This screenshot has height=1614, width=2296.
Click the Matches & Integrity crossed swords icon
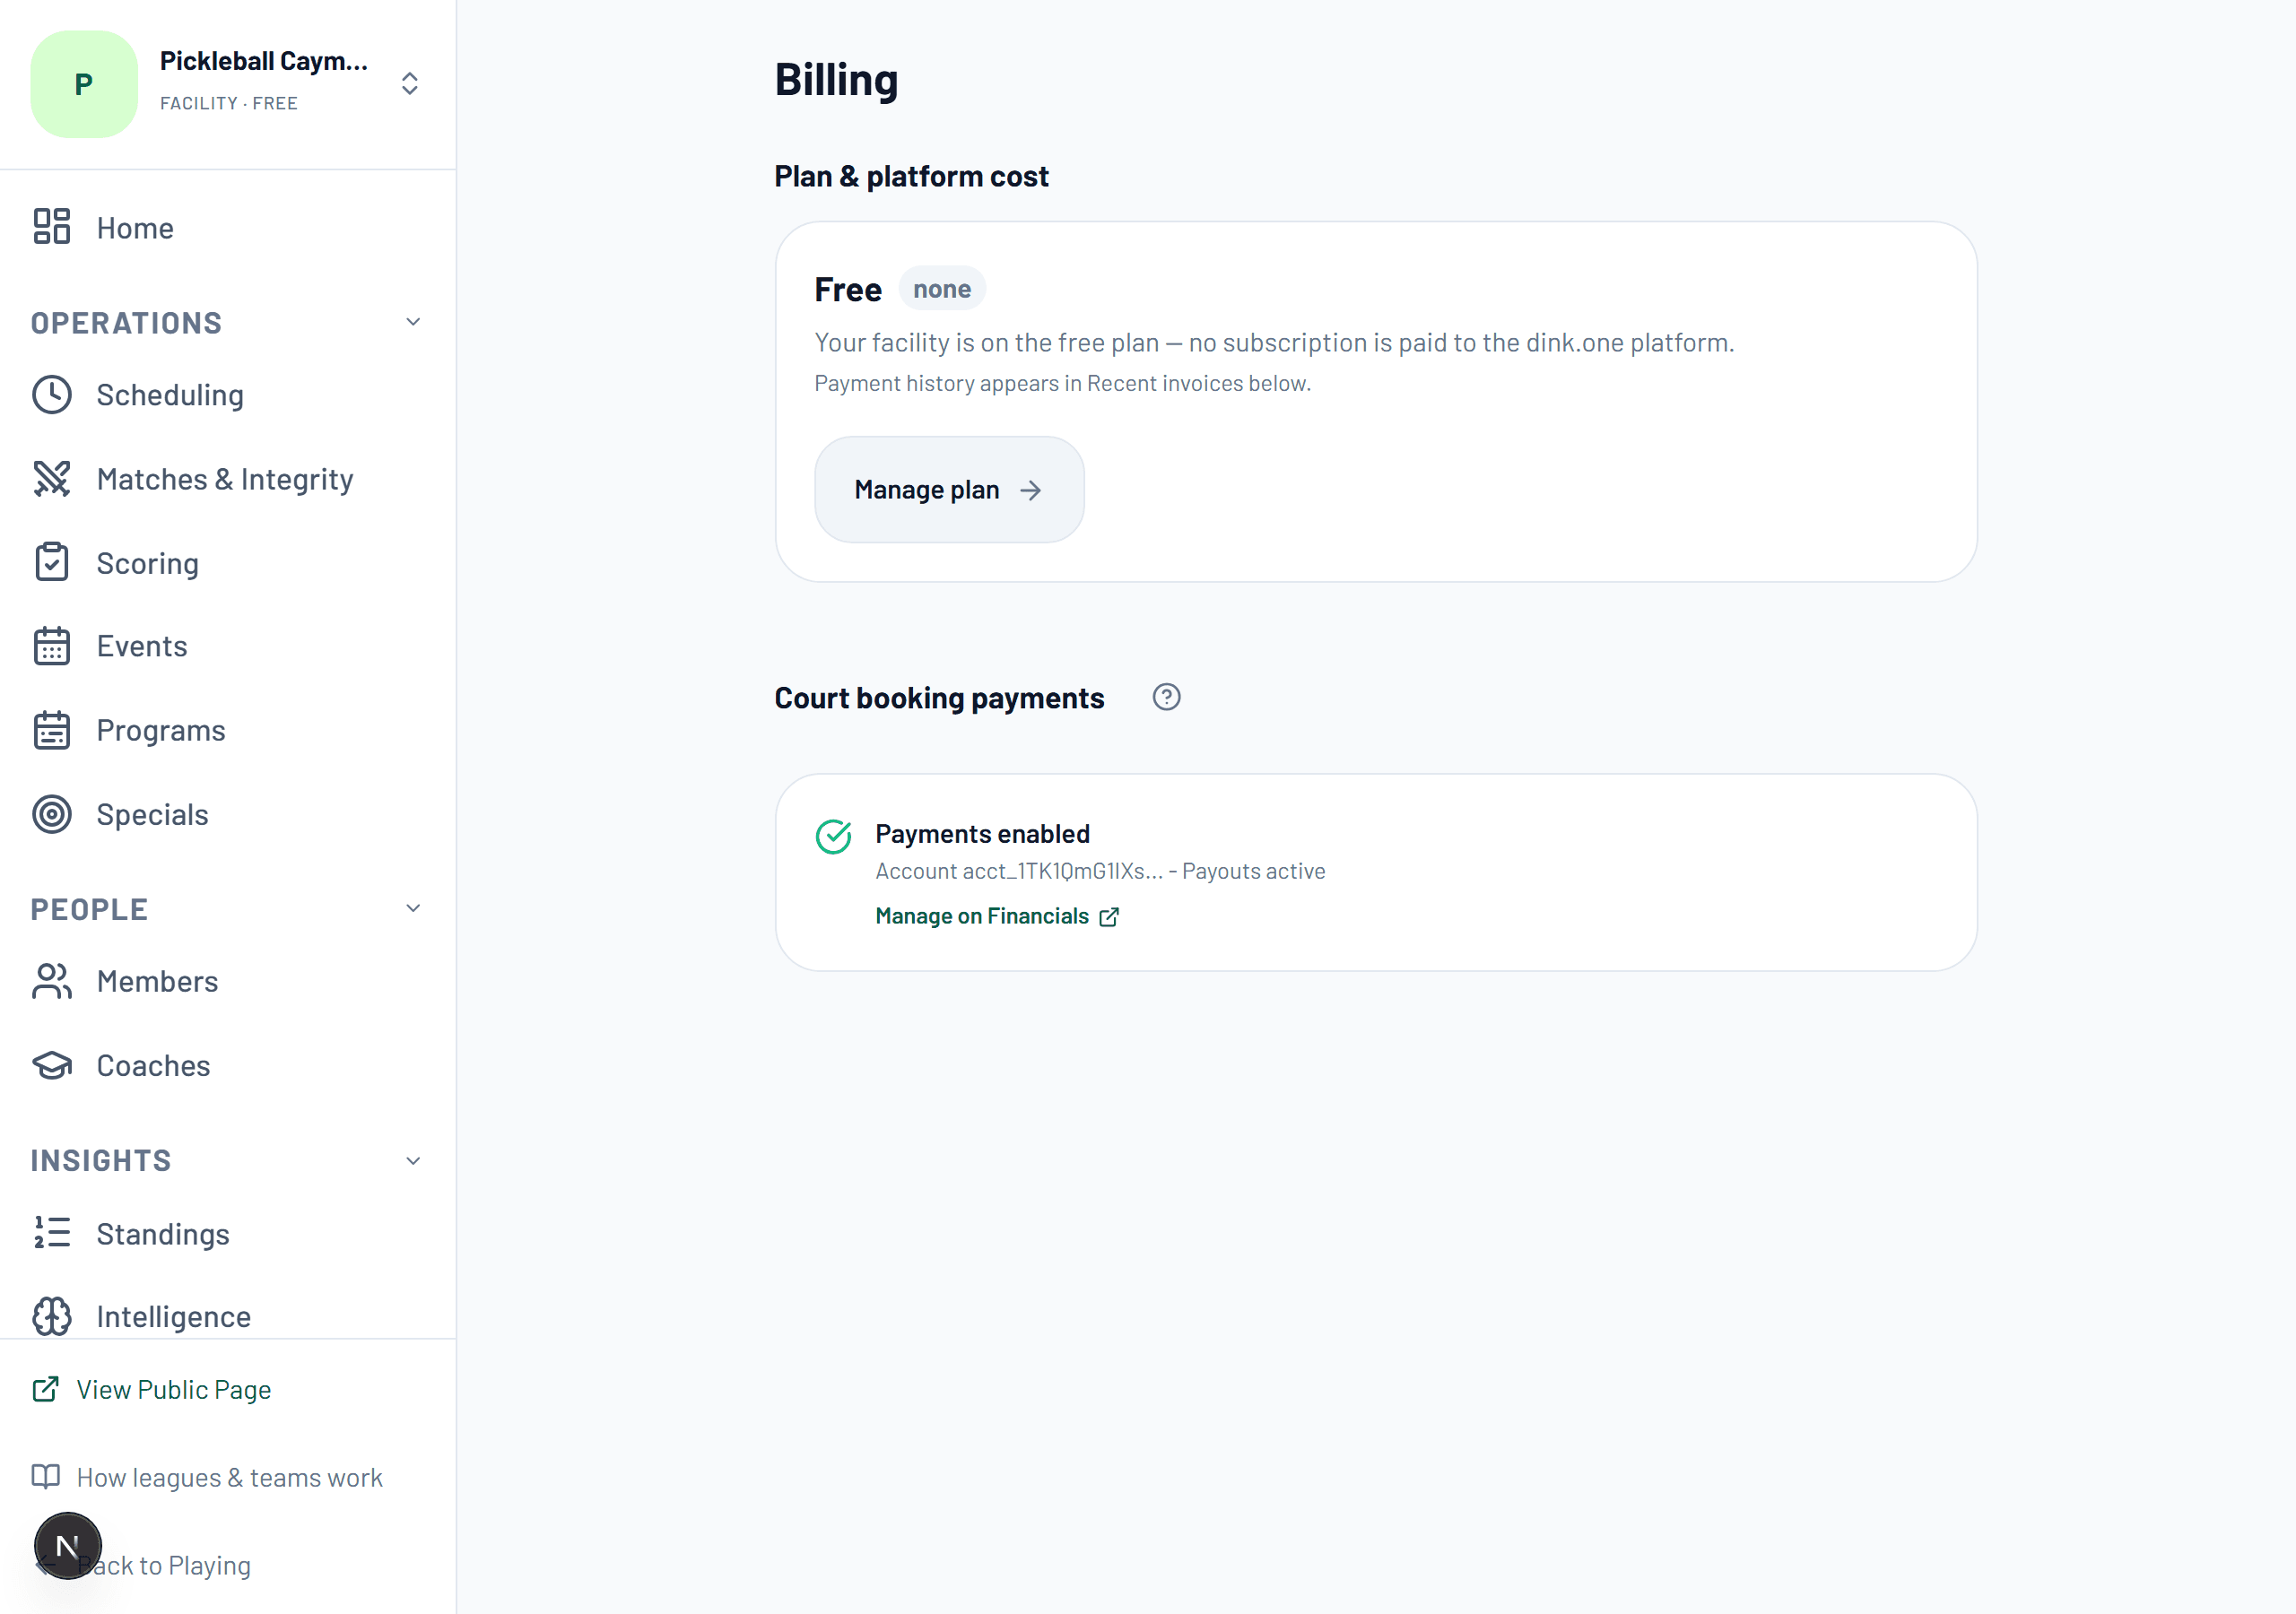point(51,479)
